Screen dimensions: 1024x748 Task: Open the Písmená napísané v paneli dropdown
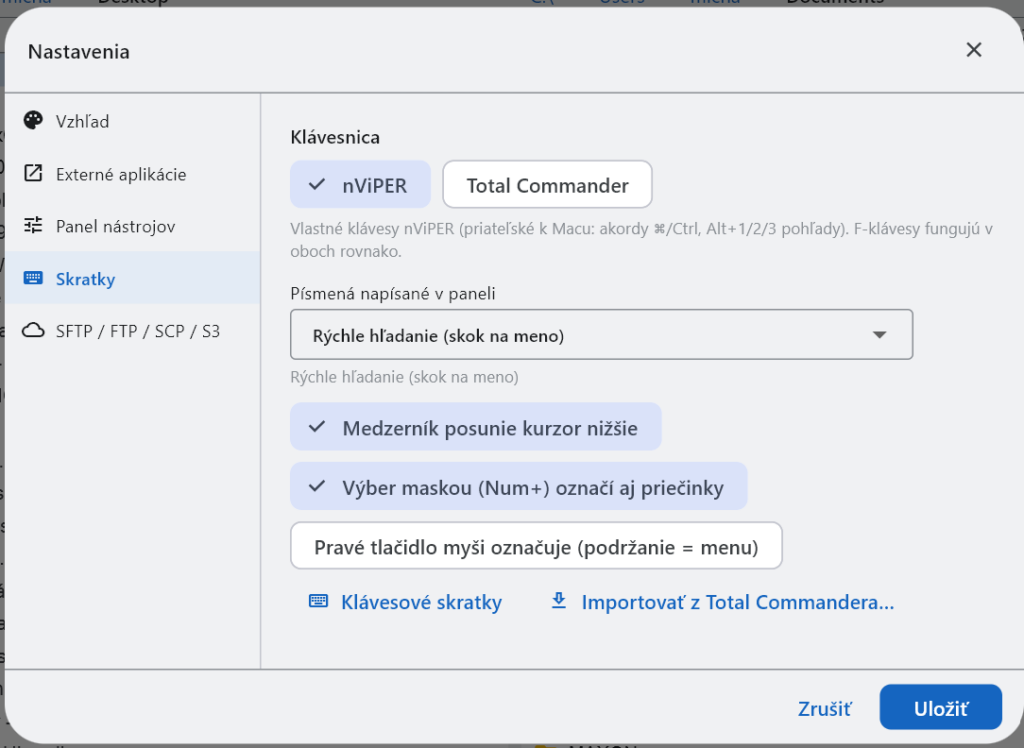[x=601, y=335]
